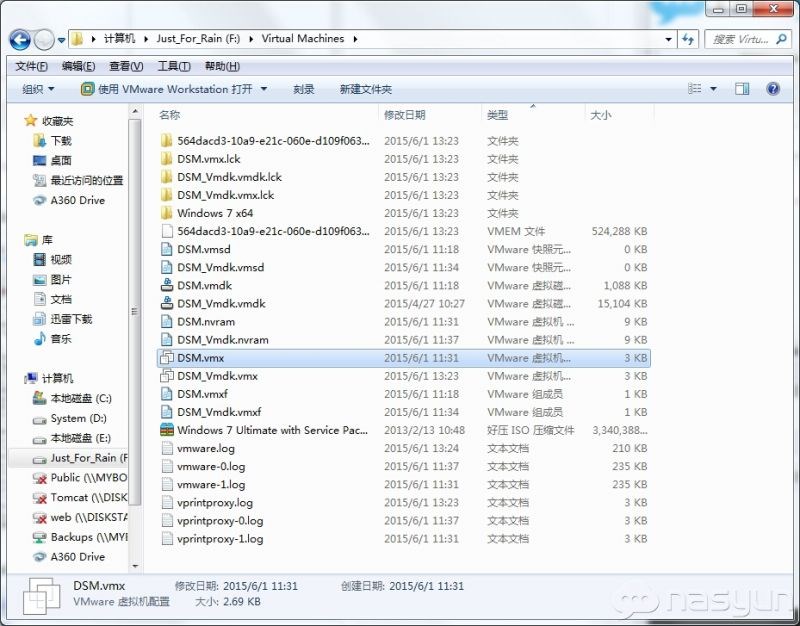Open the view options dropdown arrow
The height and width of the screenshot is (626, 800).
coord(713,89)
